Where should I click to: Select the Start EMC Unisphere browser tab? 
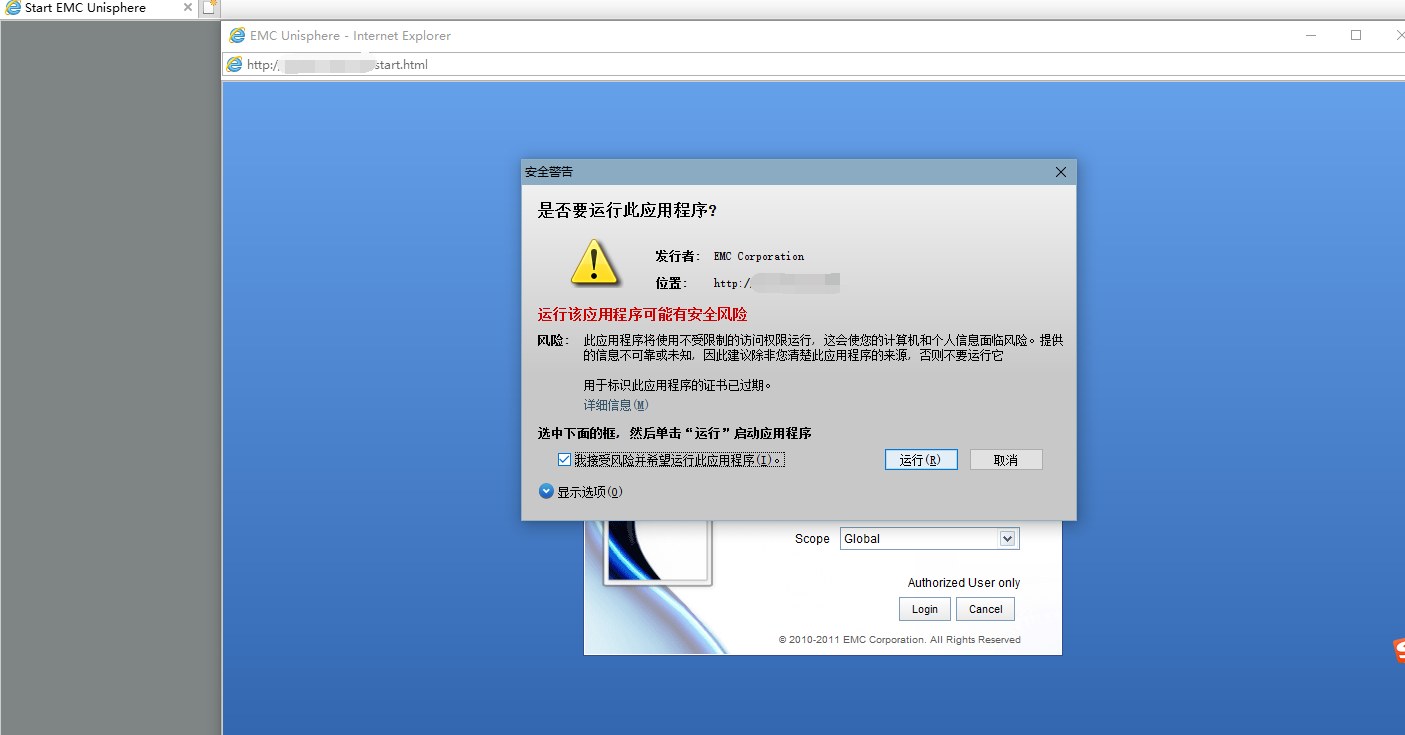(x=98, y=8)
